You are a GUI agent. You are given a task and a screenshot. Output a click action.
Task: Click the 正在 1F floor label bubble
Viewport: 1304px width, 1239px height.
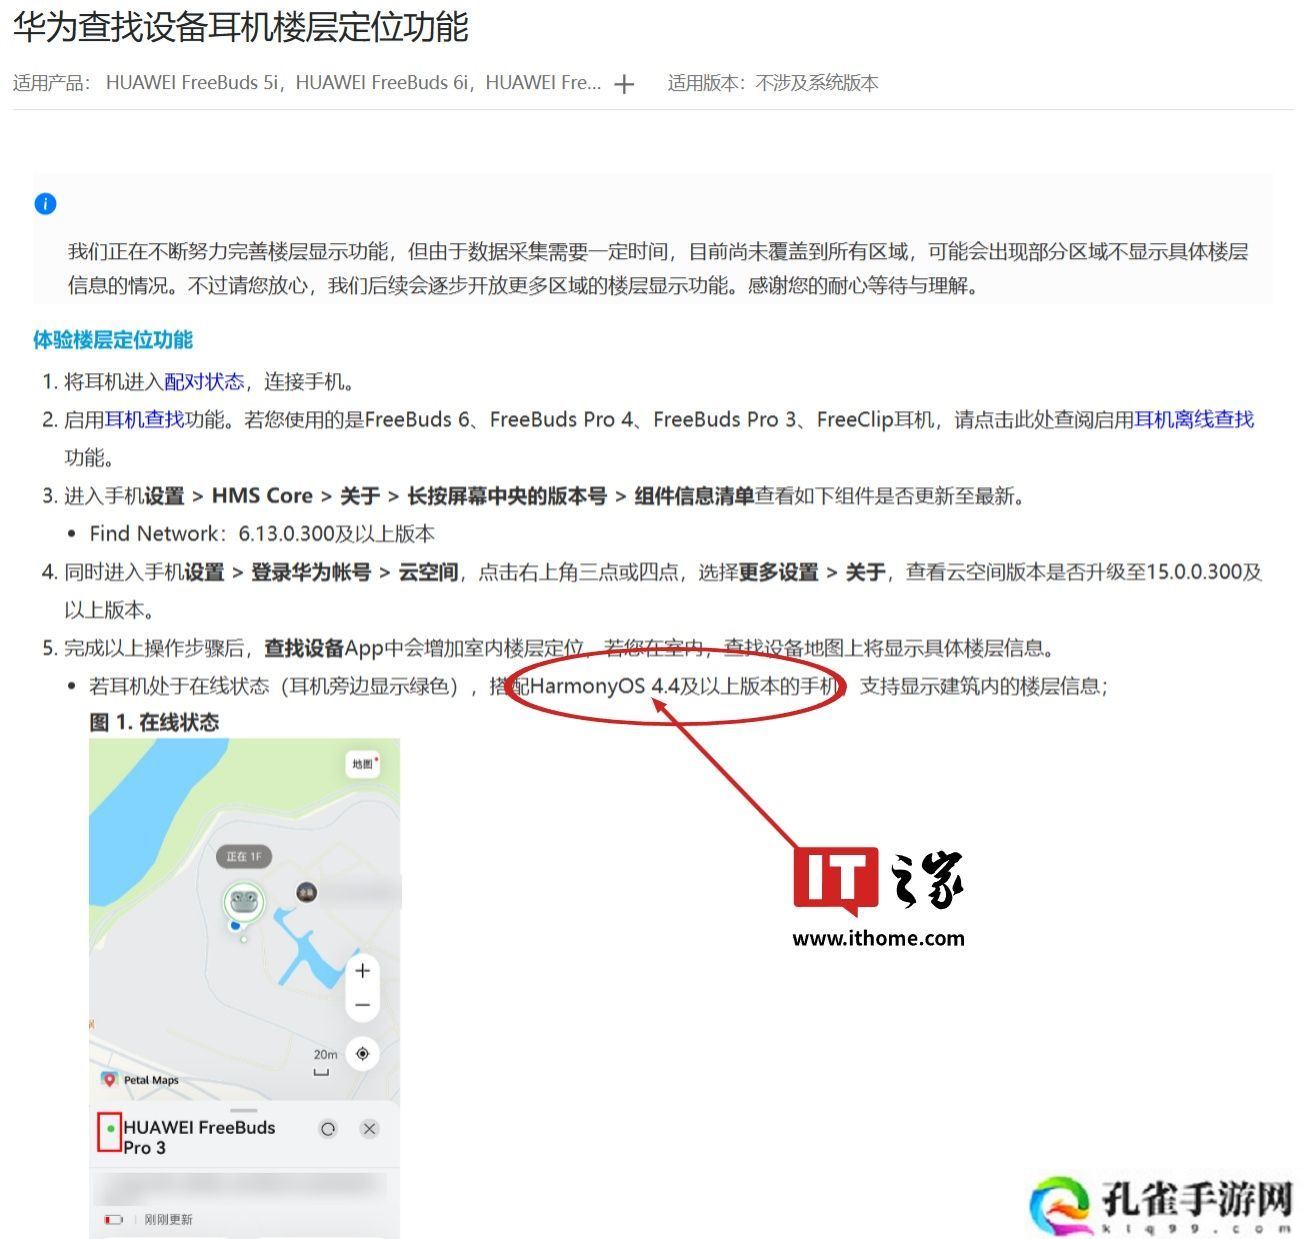point(244,856)
